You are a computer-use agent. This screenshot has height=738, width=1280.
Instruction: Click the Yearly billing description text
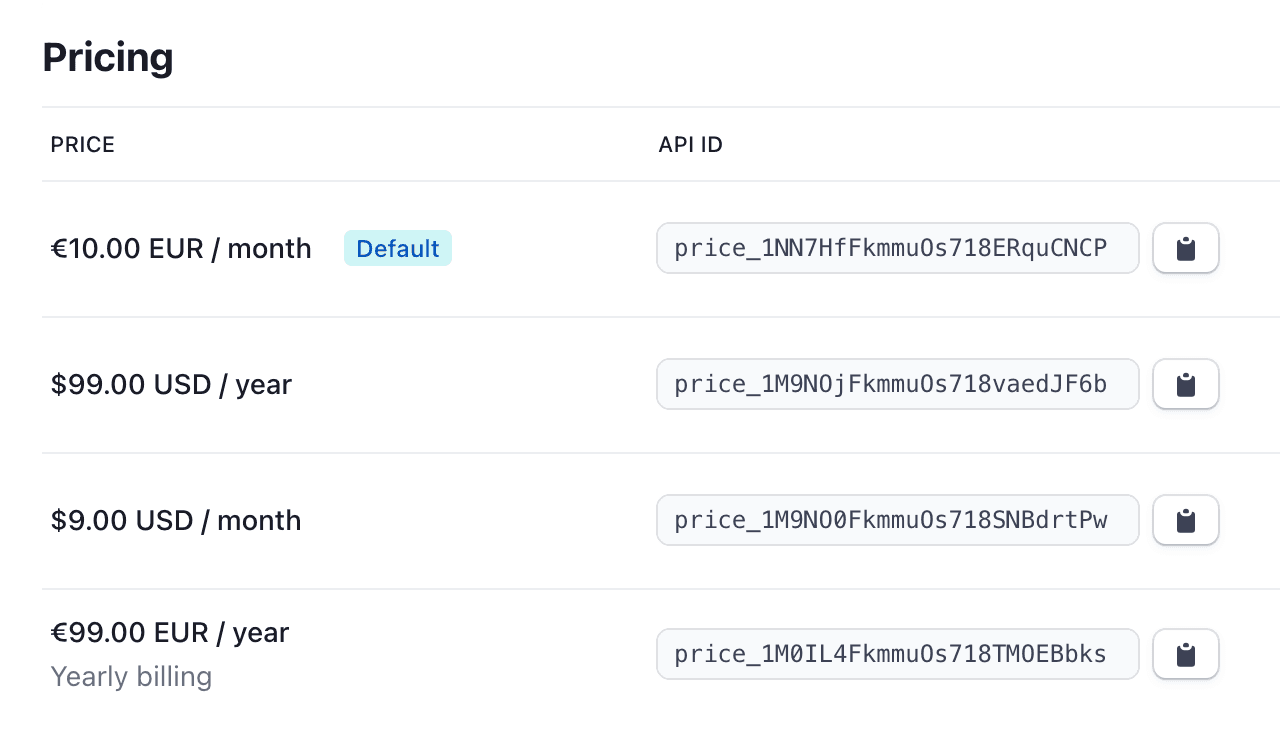[131, 677]
